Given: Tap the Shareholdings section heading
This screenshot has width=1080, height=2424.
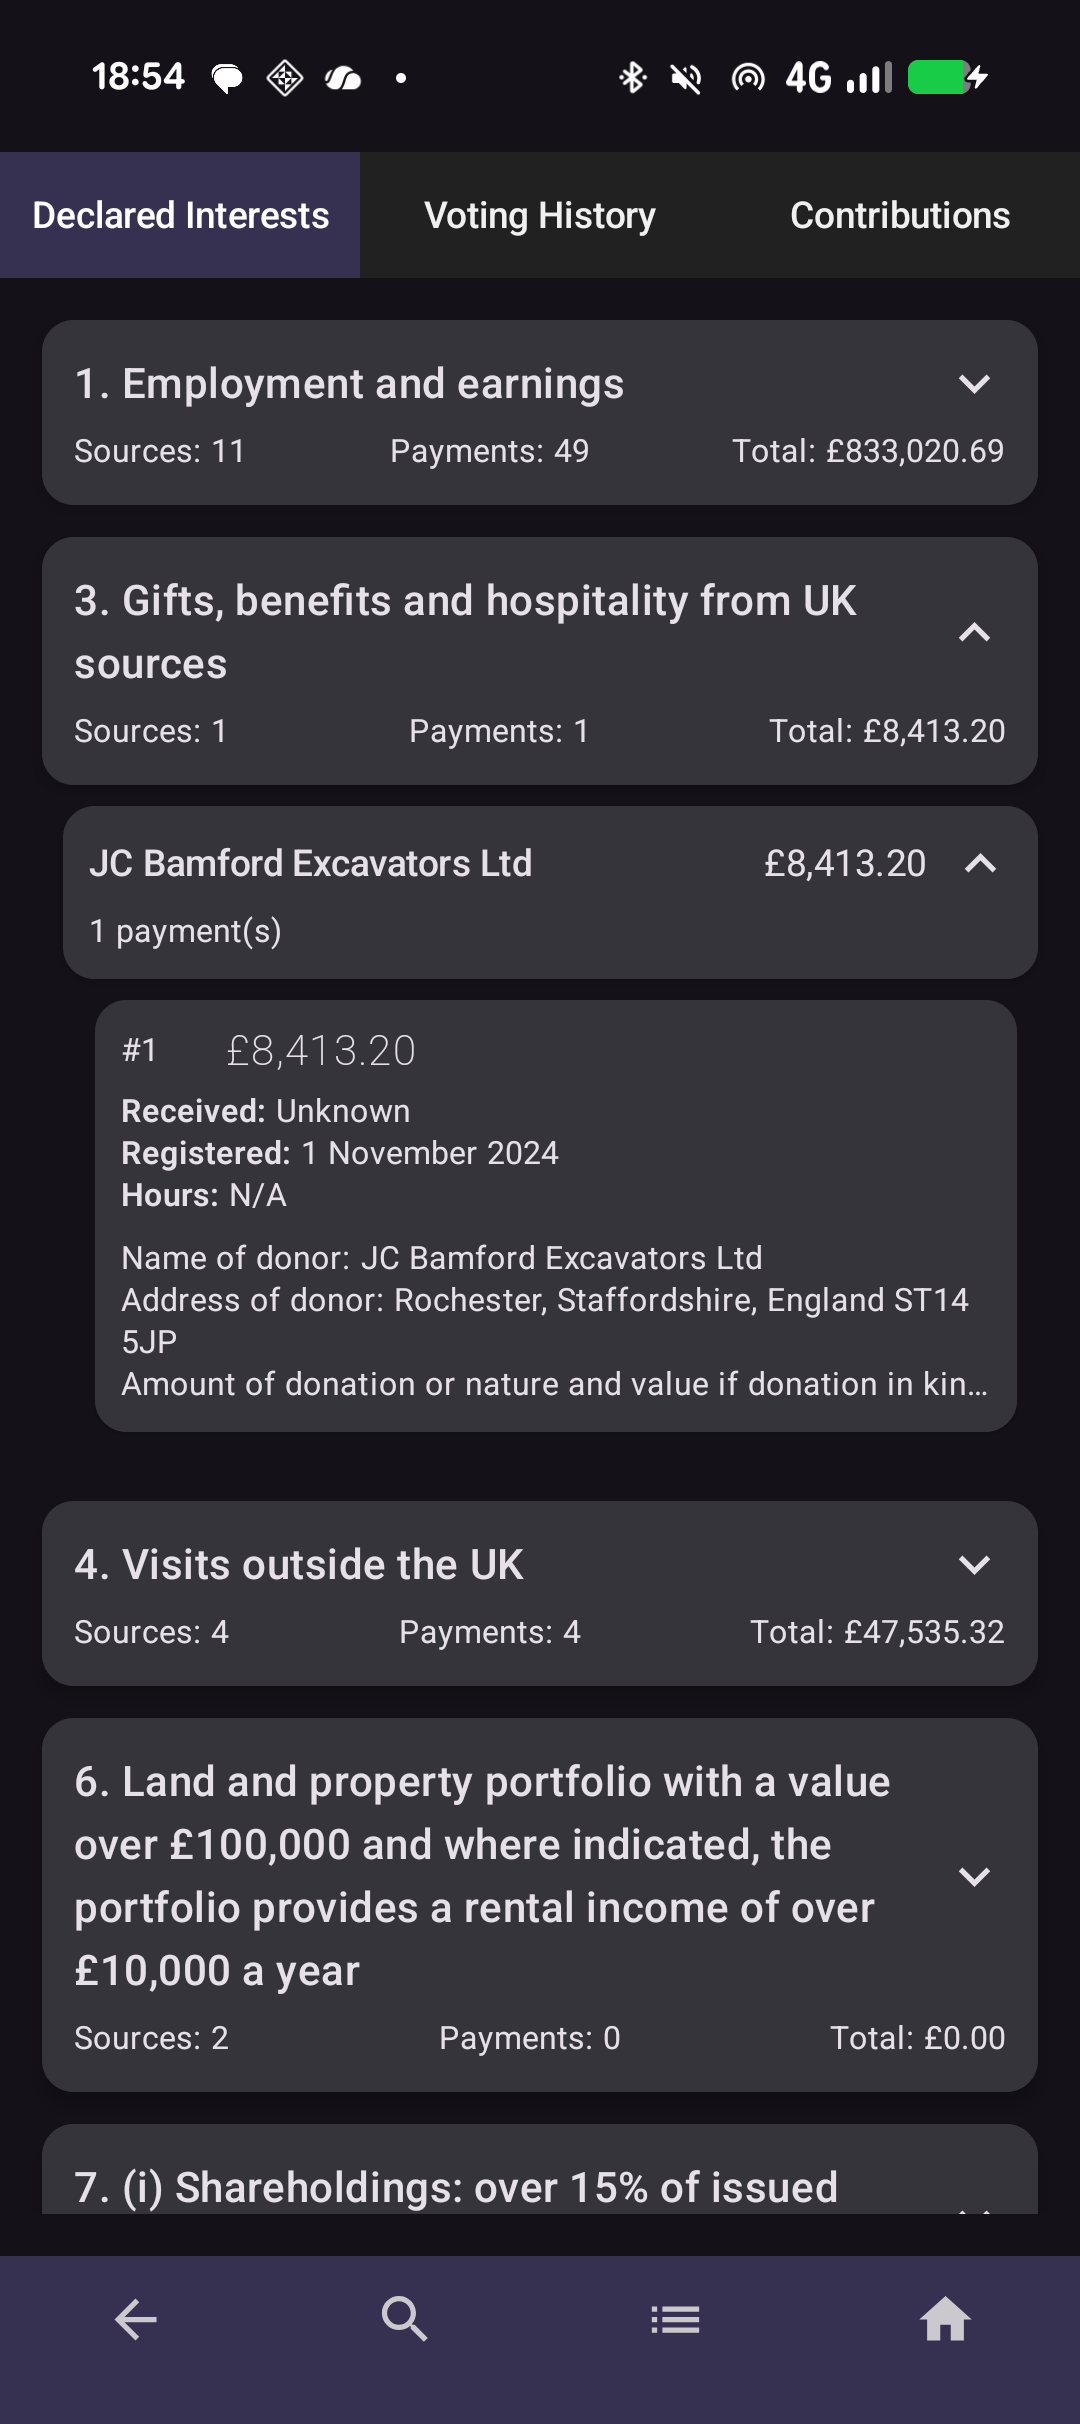Looking at the screenshot, I should [456, 2187].
